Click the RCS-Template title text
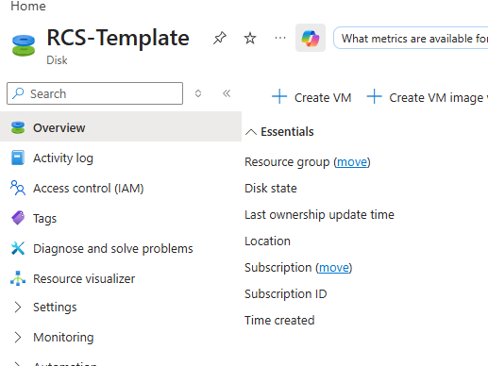Image resolution: width=488 pixels, height=366 pixels. (x=118, y=37)
